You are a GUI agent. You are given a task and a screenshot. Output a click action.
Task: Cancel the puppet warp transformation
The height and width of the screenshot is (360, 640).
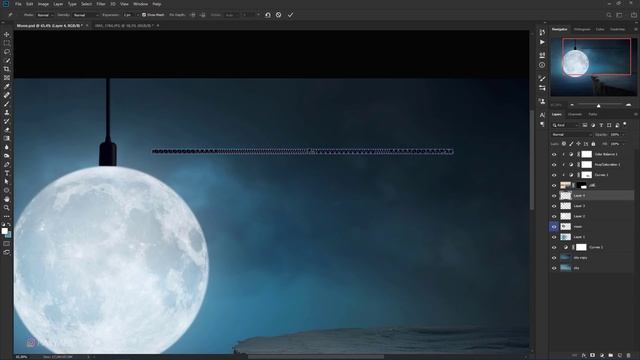coord(278,15)
